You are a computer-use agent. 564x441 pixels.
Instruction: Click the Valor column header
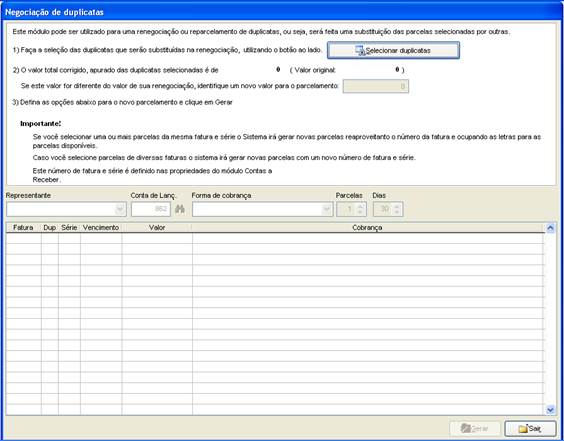tap(157, 228)
